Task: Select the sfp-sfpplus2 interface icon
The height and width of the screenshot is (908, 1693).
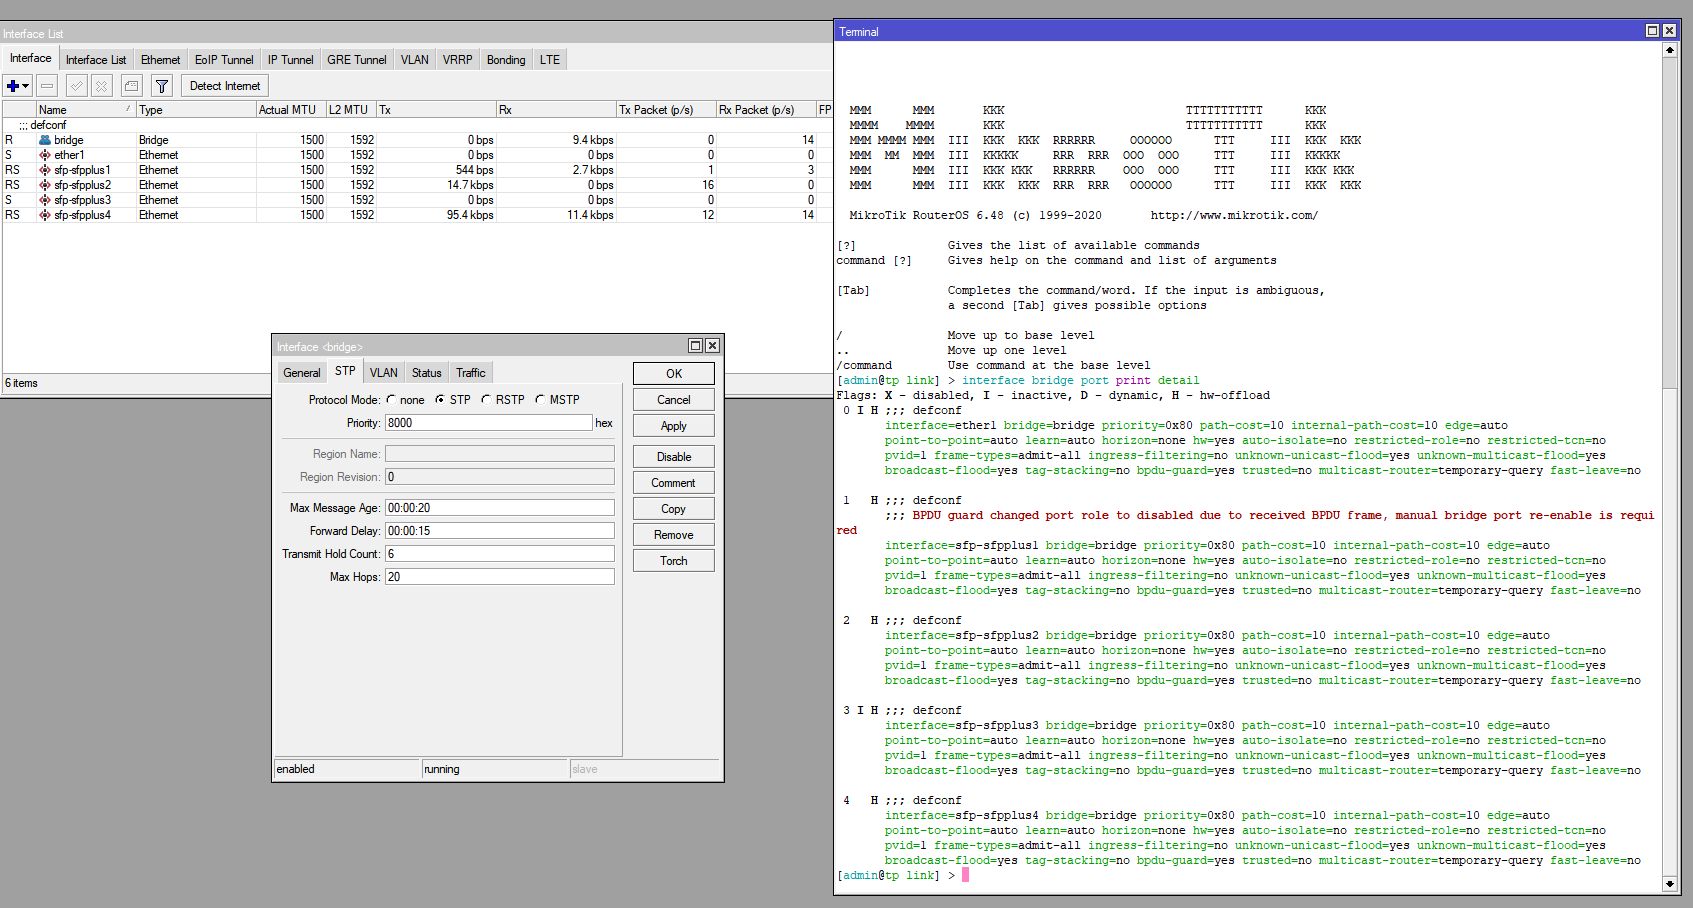Action: (x=45, y=185)
